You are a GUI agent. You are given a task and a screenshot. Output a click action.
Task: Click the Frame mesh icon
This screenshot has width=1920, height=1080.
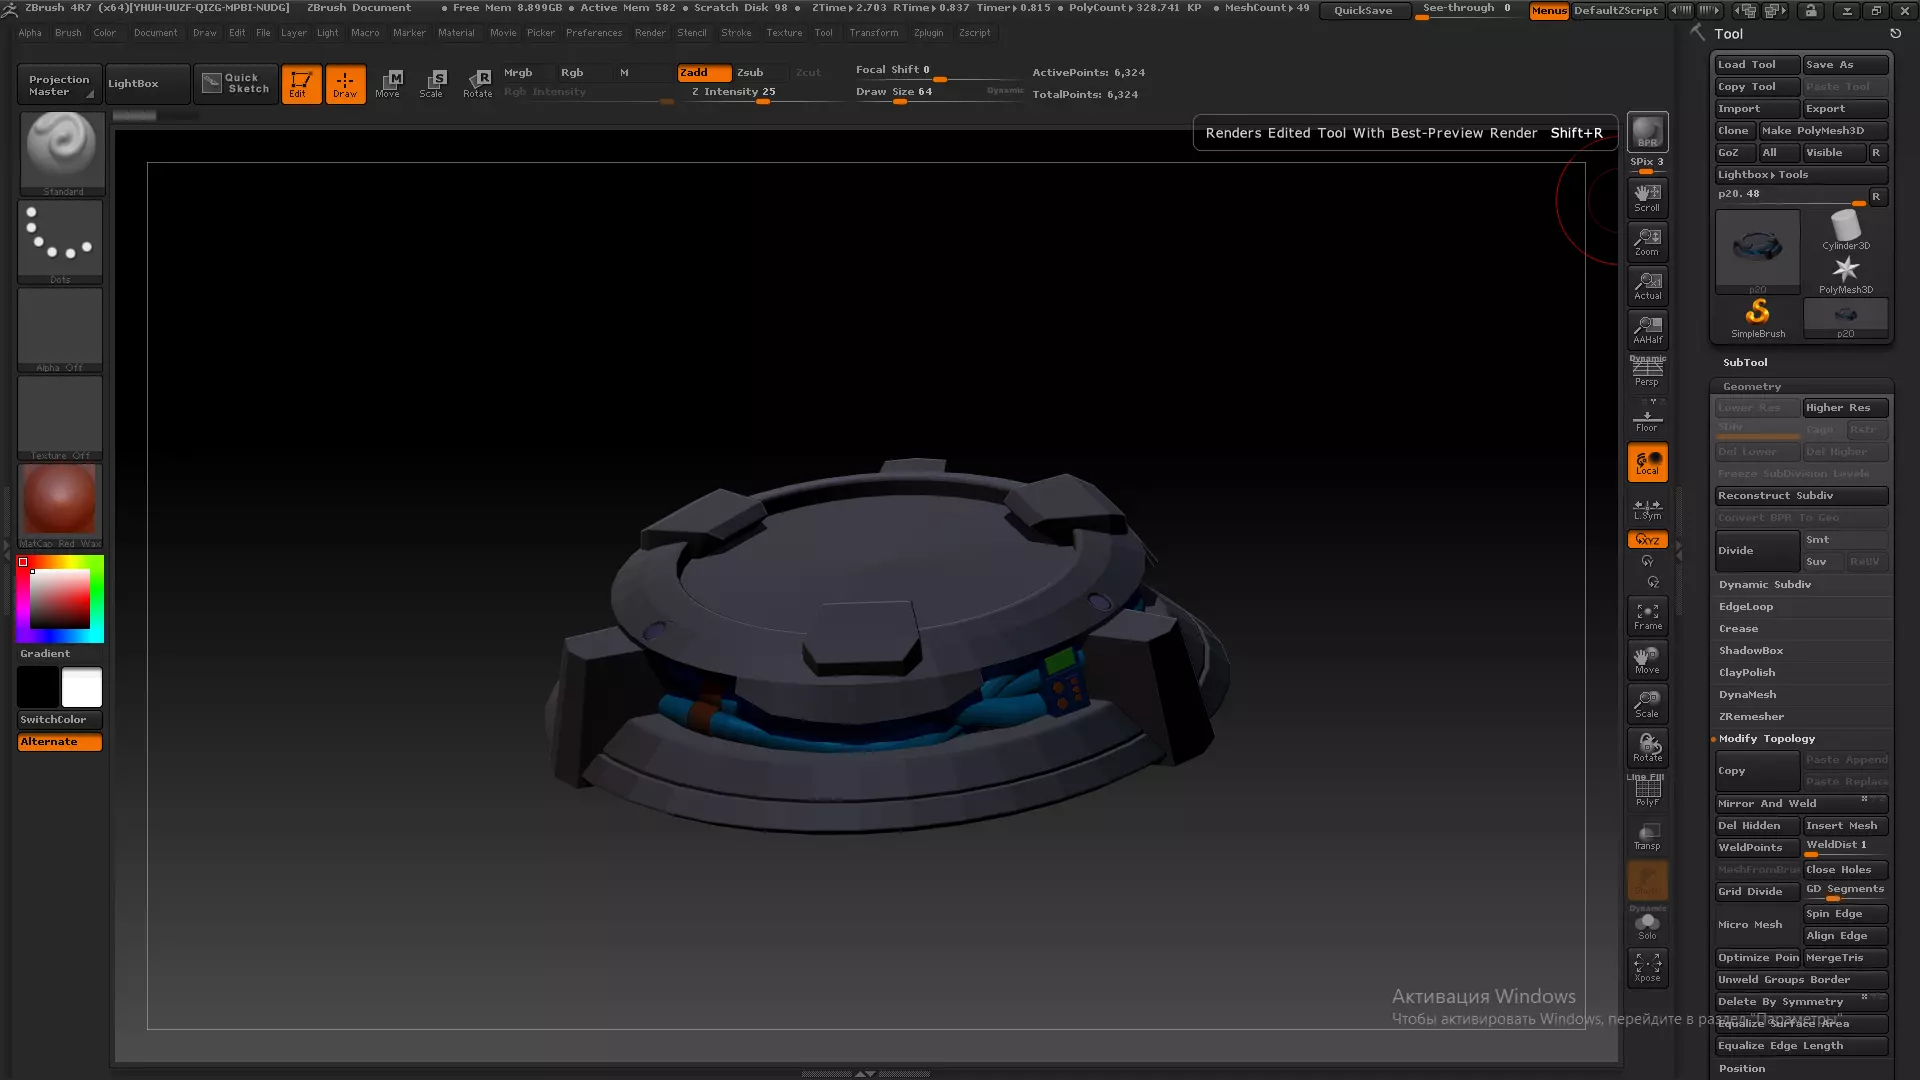1647,616
